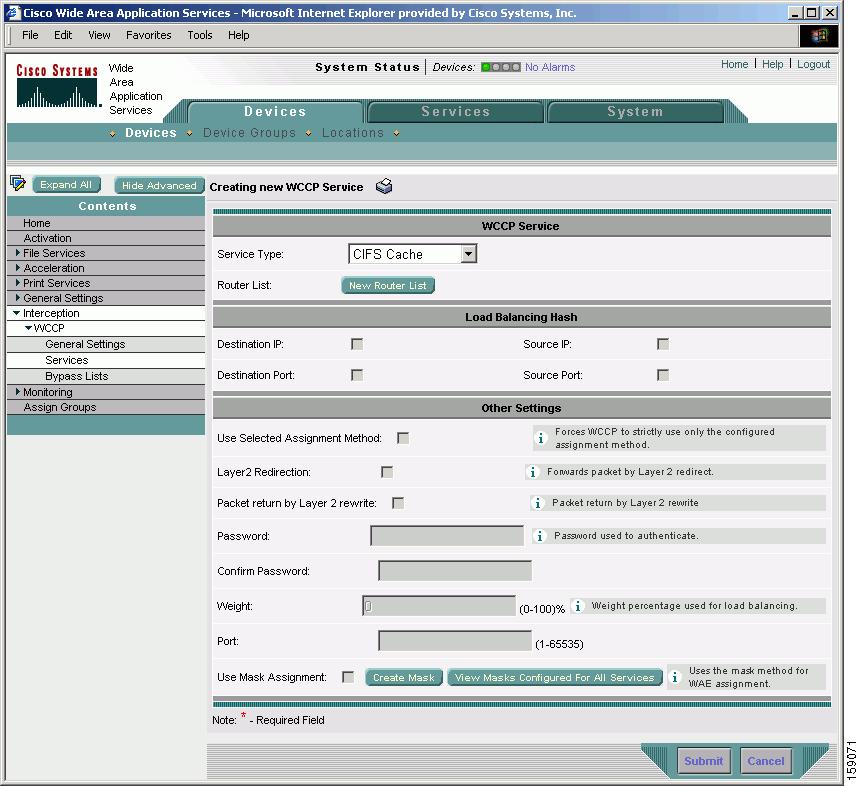859x786 pixels.
Task: Open the Device Groups submenu
Action: (x=249, y=133)
